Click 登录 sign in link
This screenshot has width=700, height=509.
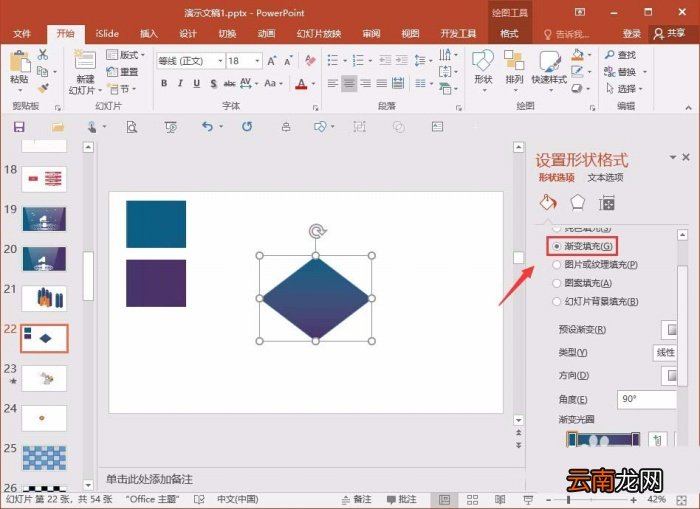click(x=632, y=33)
